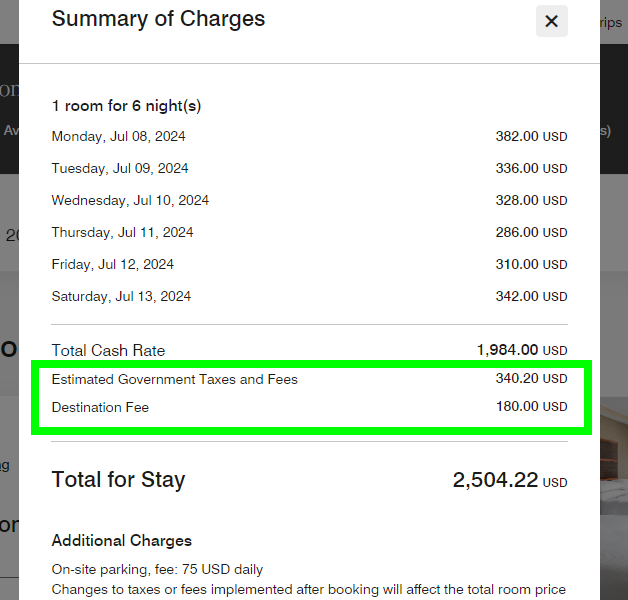The width and height of the screenshot is (628, 600).
Task: Click the 1 room for 6 night(s) text
Action: tap(126, 106)
